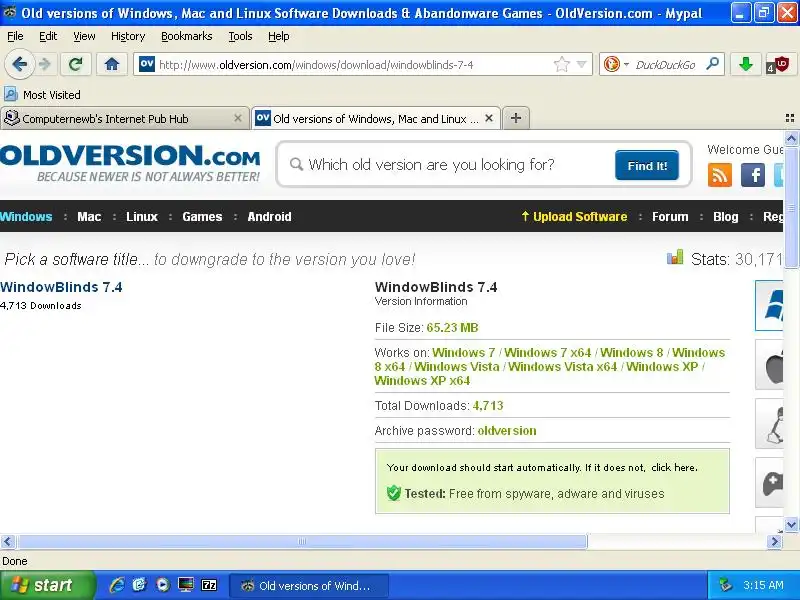Screen dimensions: 800x600
Task: Launch 7-Zip from quick launch
Action: [x=209, y=585]
